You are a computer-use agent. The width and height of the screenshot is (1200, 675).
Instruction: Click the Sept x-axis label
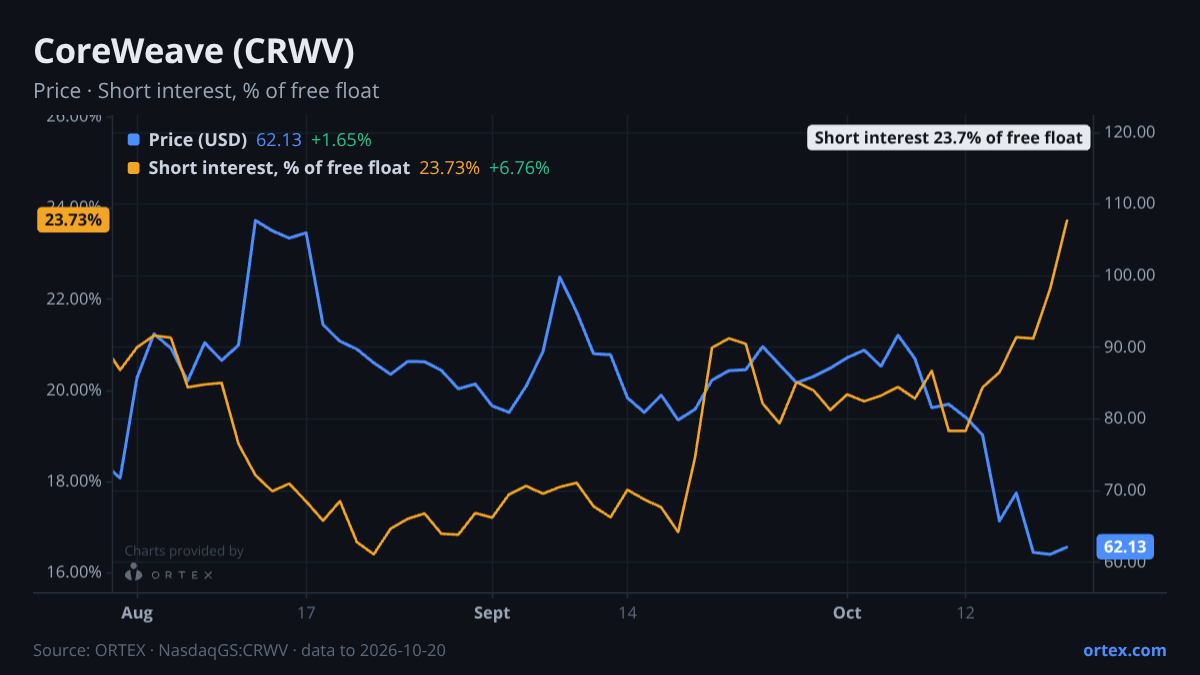492,612
